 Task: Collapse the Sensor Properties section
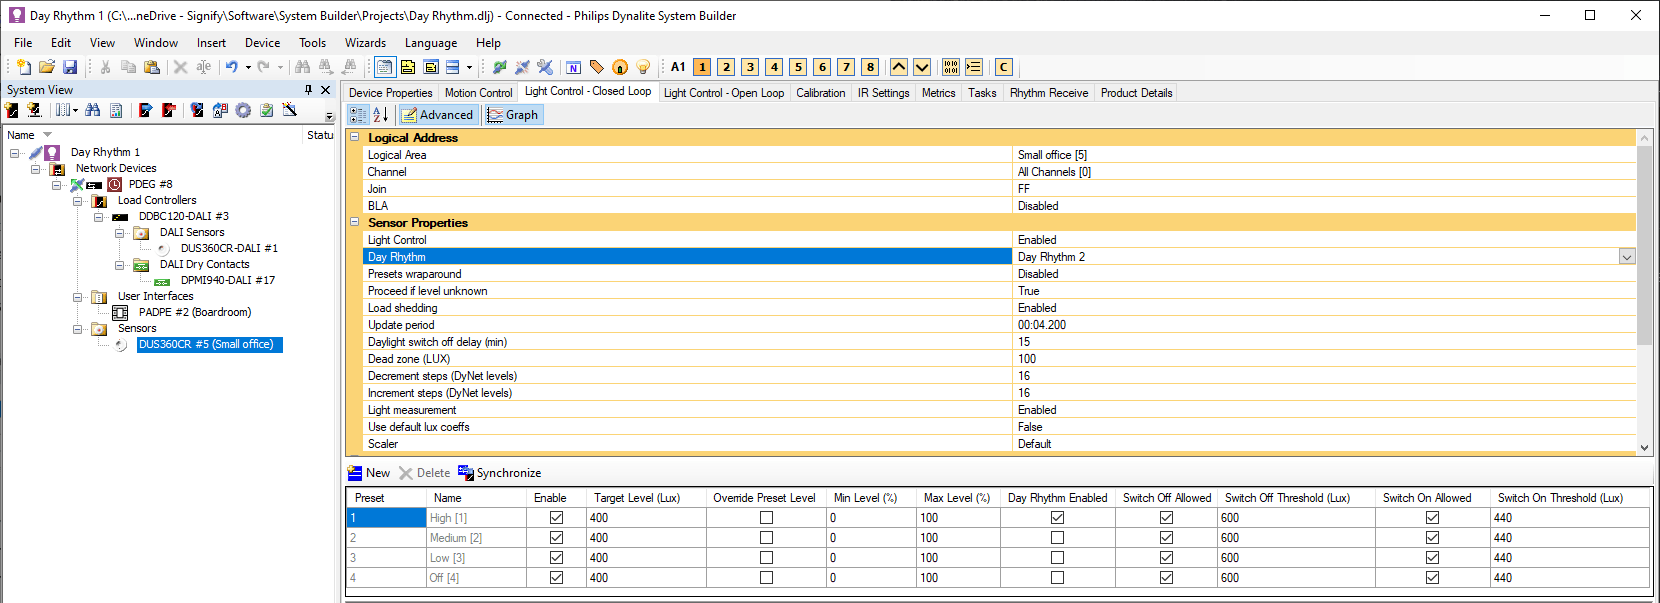[x=354, y=222]
